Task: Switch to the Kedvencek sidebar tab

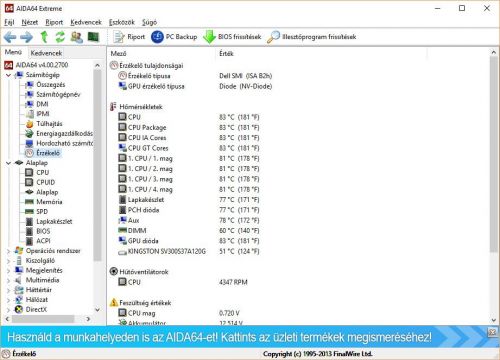Action: click(46, 53)
